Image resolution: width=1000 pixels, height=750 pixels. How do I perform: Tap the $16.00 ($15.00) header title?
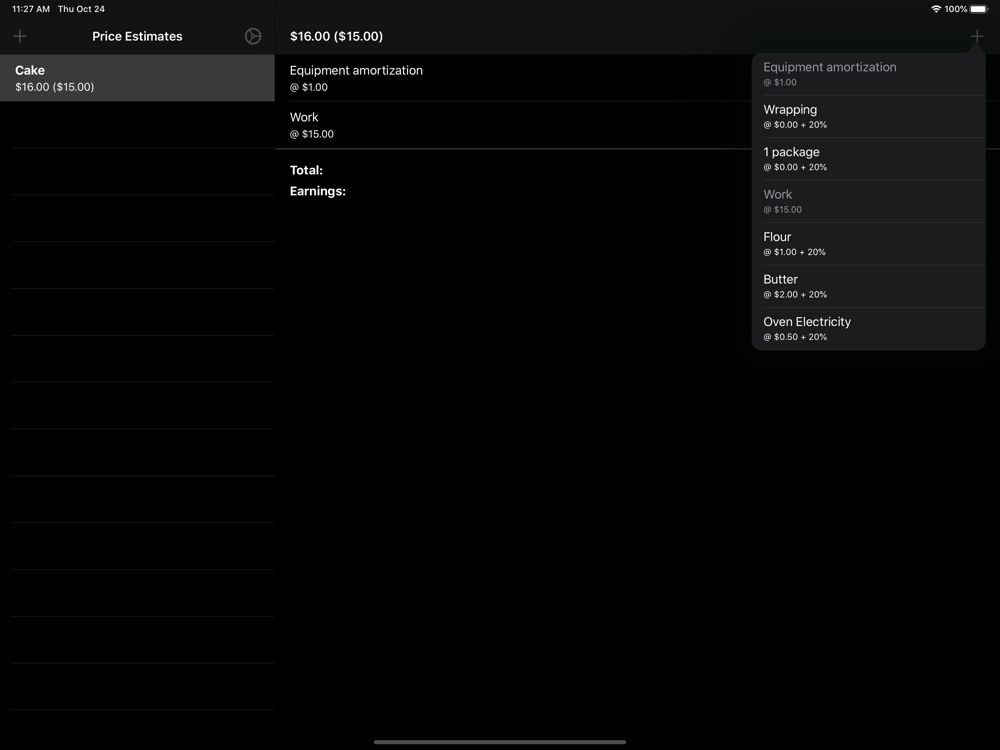[x=336, y=36]
